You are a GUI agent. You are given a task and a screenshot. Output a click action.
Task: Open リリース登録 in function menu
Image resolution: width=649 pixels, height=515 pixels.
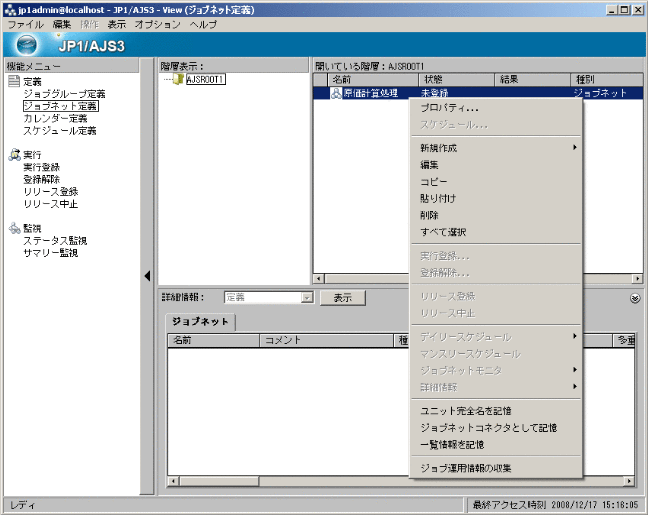click(x=50, y=192)
